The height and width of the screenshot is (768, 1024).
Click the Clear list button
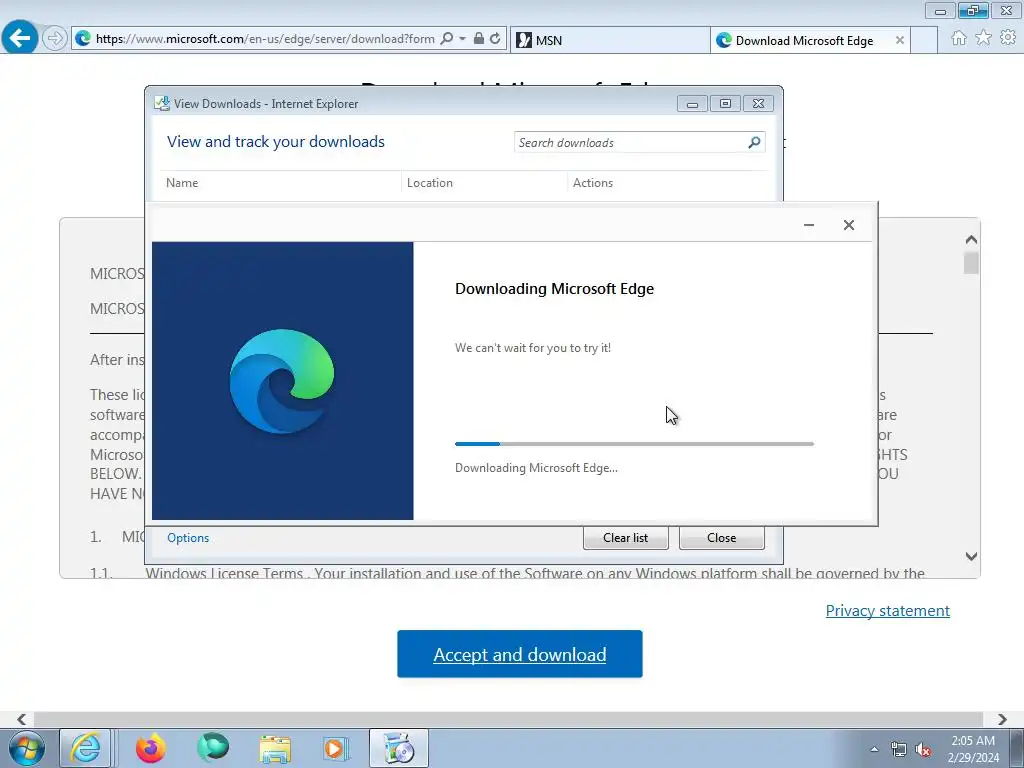coord(626,537)
